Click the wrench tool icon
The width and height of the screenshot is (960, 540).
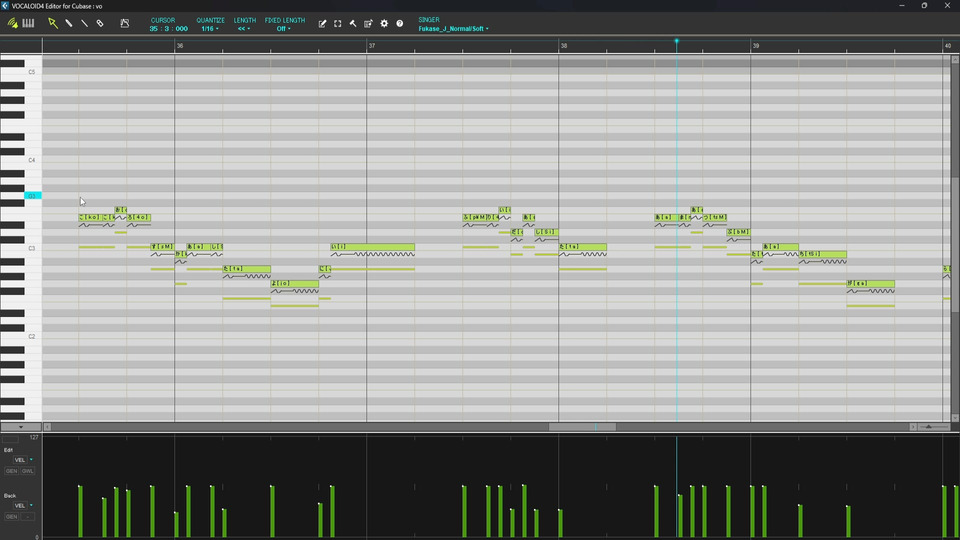tap(353, 23)
